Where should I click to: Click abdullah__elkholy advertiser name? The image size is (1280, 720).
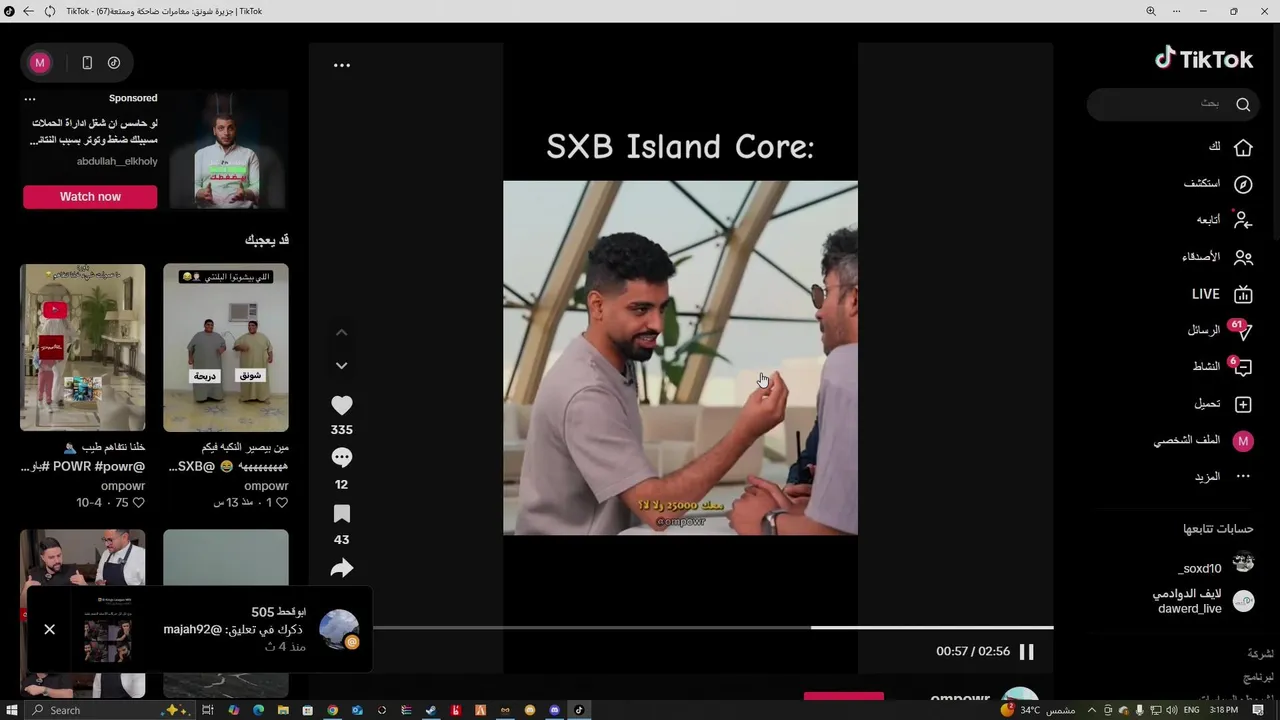[117, 161]
